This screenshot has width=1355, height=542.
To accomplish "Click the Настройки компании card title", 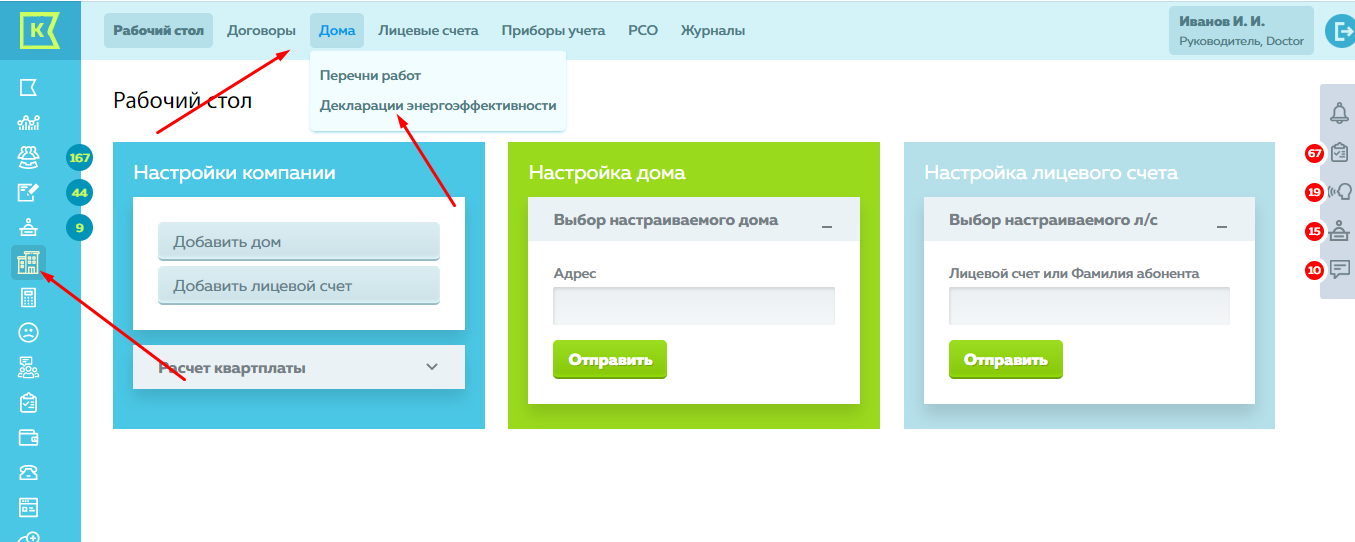I will (234, 173).
